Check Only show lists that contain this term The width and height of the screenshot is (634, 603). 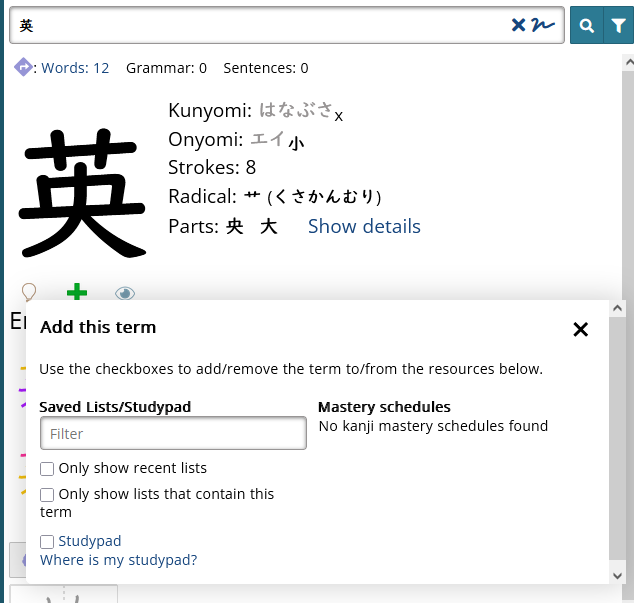47,495
